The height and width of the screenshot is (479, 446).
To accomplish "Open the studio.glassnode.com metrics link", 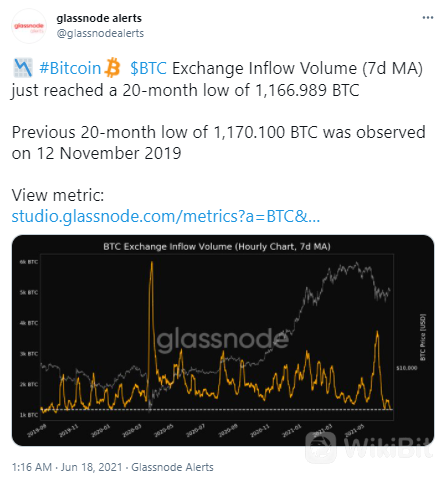I will point(166,216).
